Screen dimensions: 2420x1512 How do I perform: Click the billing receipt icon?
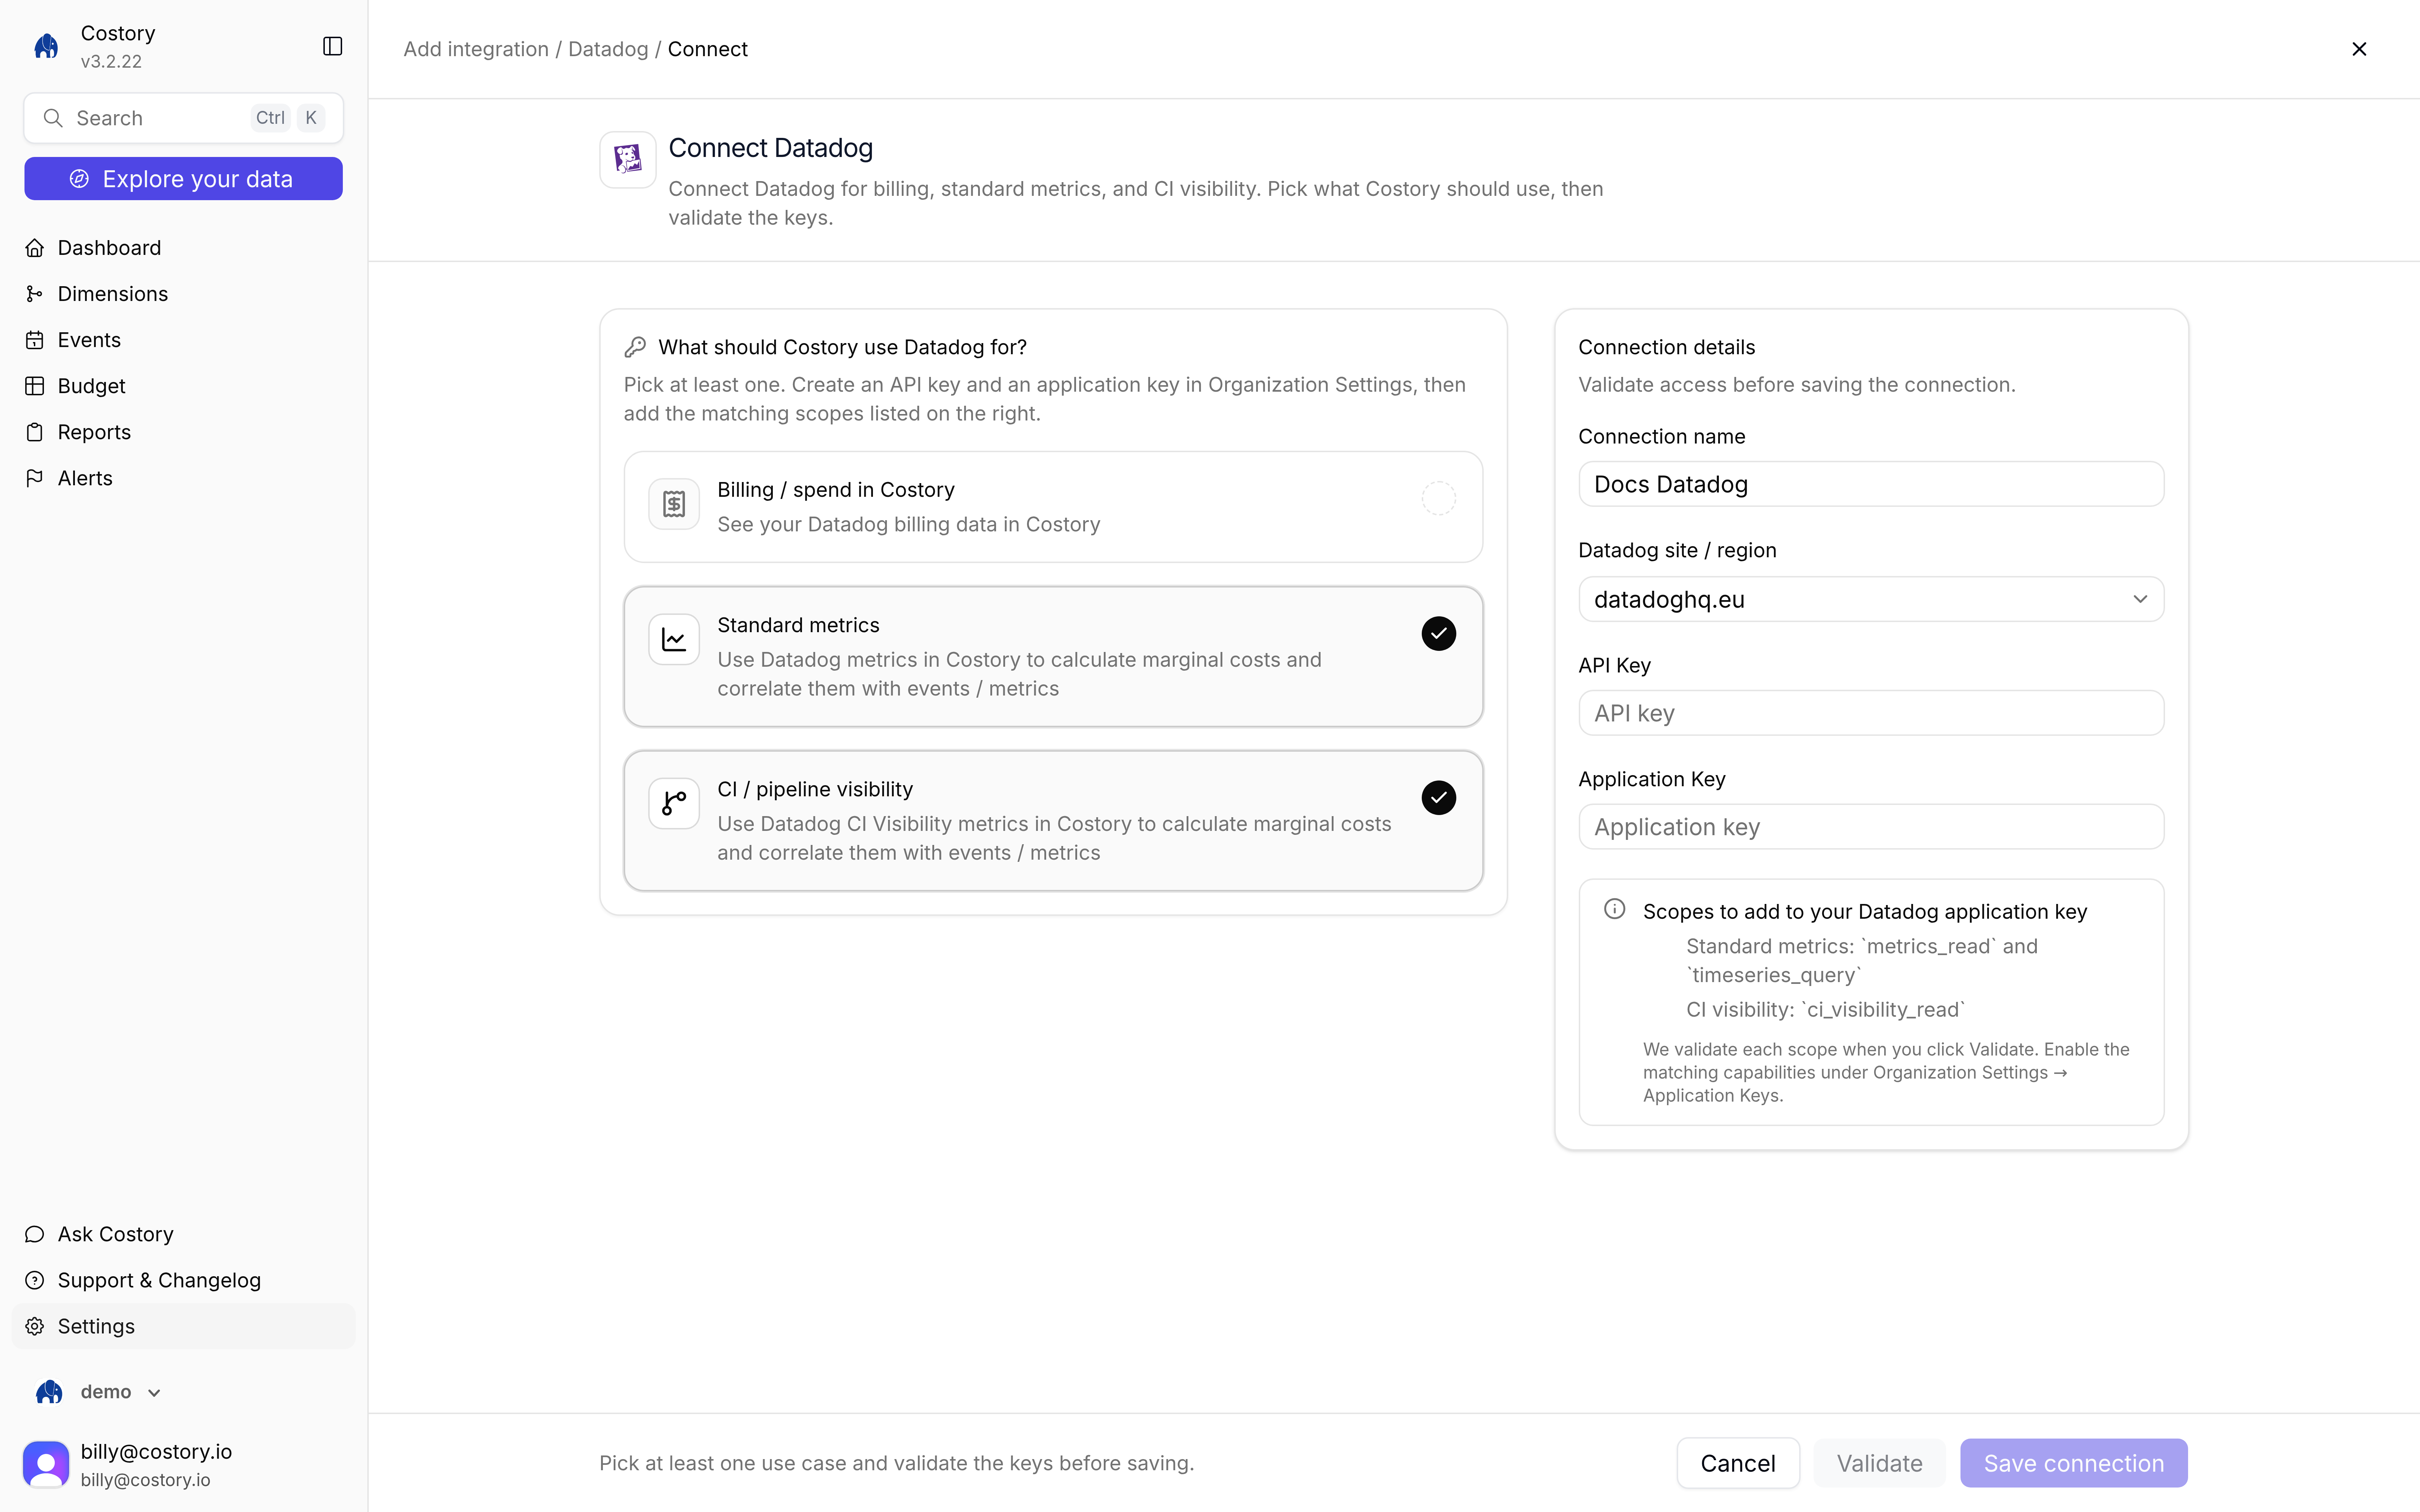click(674, 504)
